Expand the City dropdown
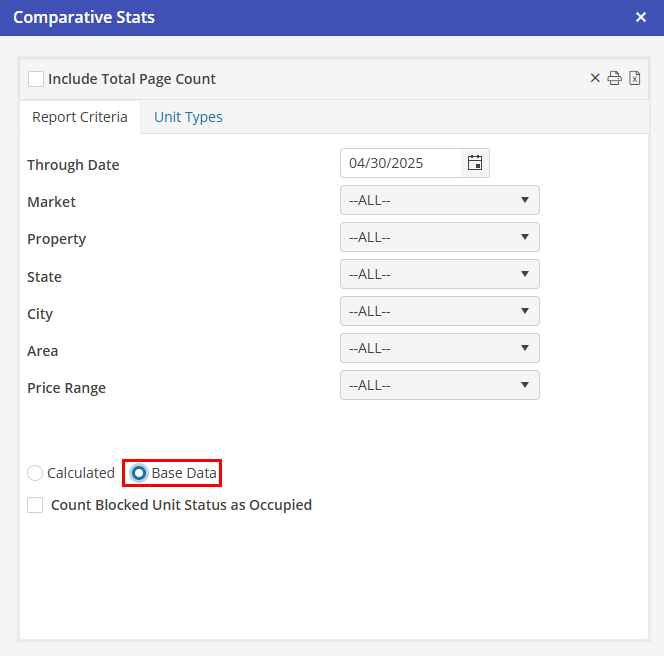This screenshot has height=656, width=664. [x=439, y=311]
